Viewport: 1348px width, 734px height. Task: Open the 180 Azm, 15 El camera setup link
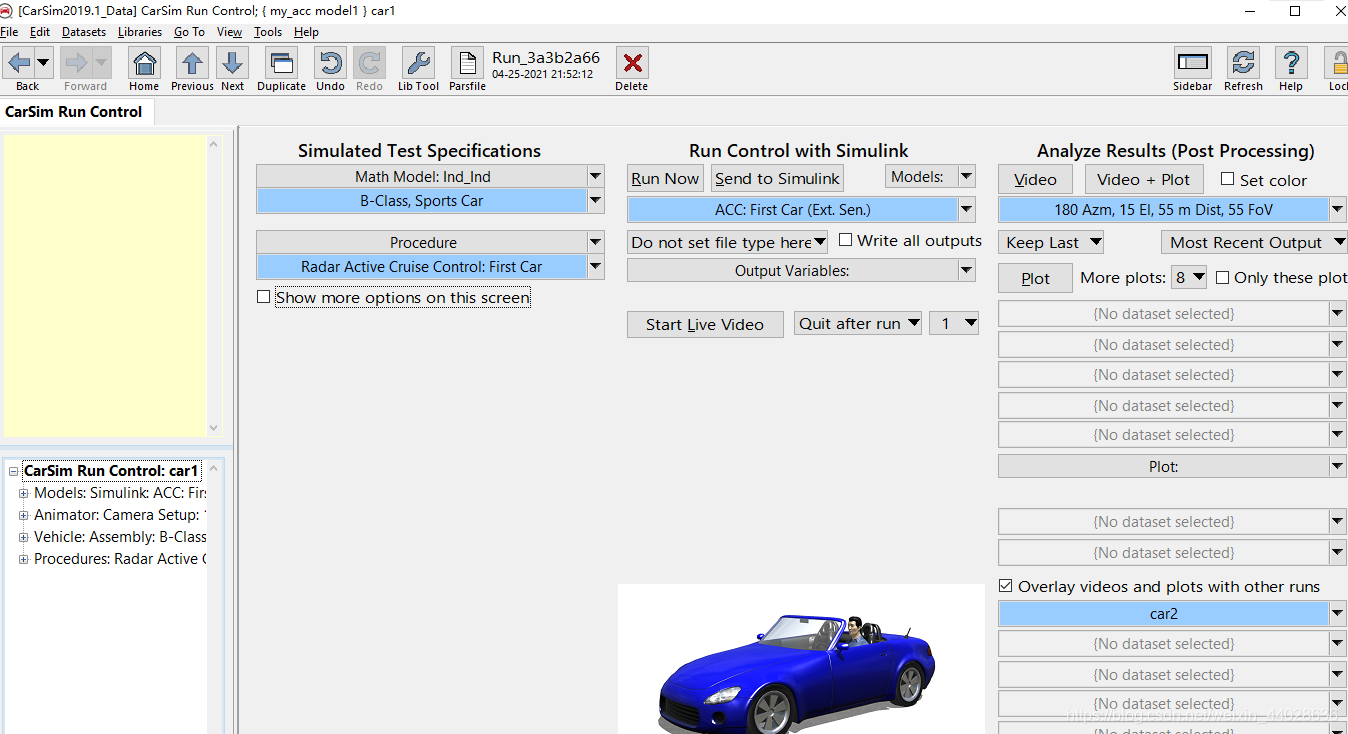[x=1163, y=210]
